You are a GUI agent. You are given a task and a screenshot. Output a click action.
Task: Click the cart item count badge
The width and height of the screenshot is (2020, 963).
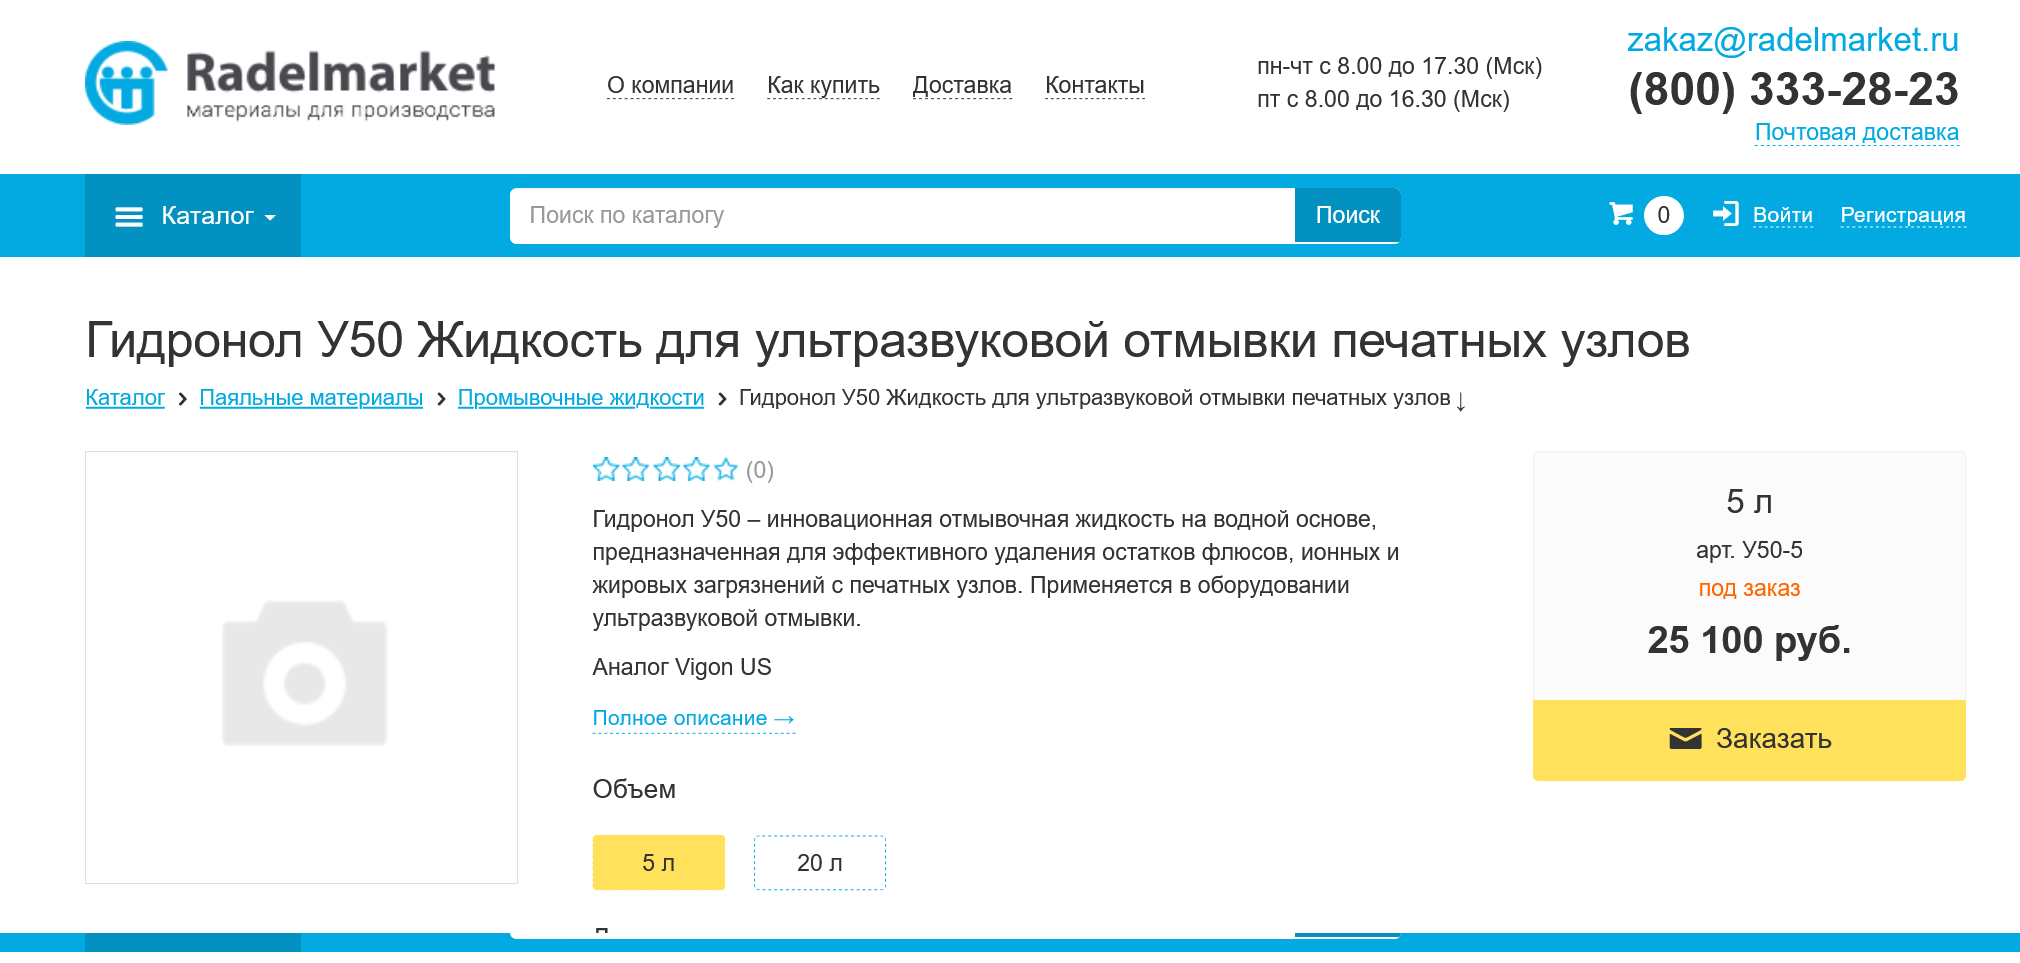click(1663, 215)
